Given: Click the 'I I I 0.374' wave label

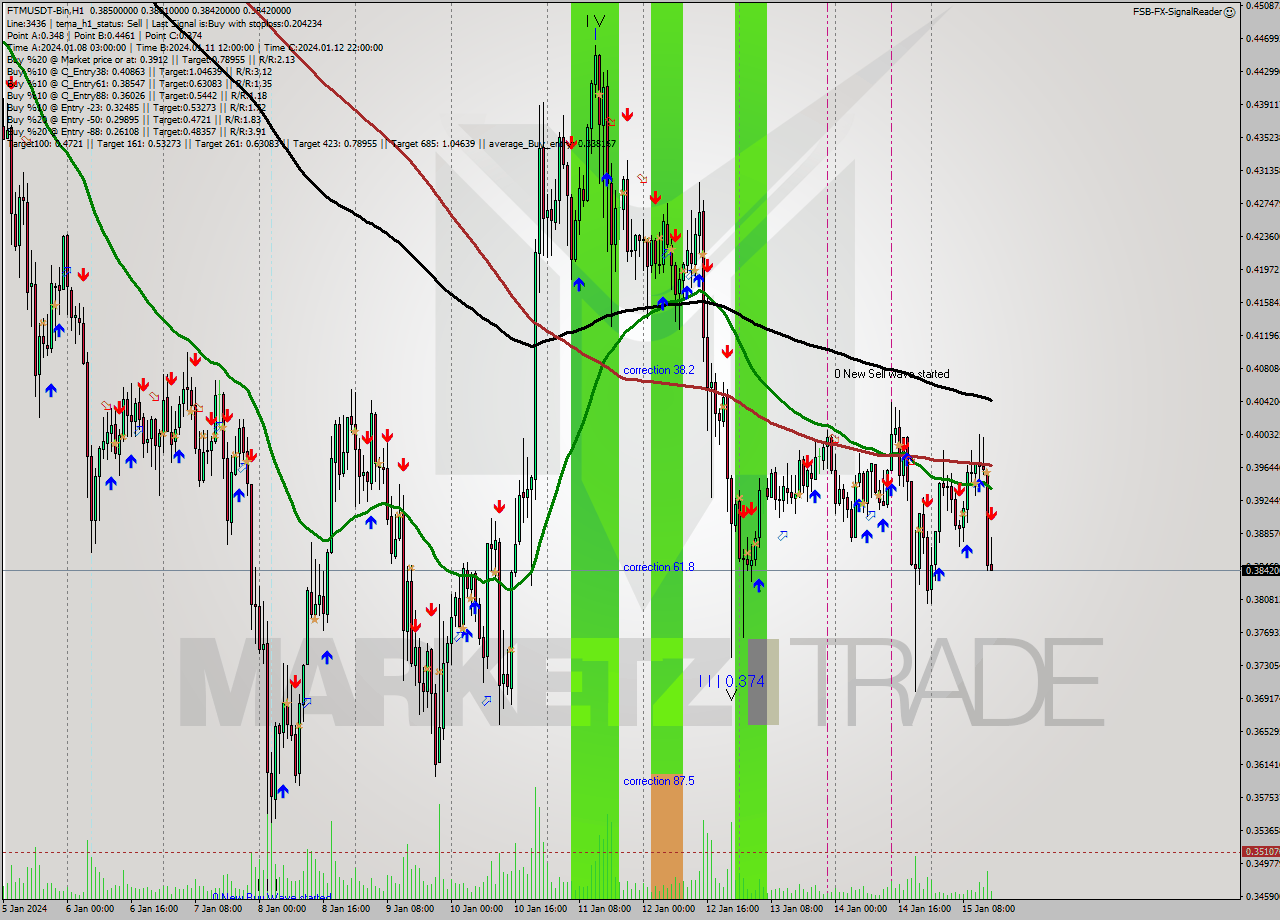Looking at the screenshot, I should (731, 681).
